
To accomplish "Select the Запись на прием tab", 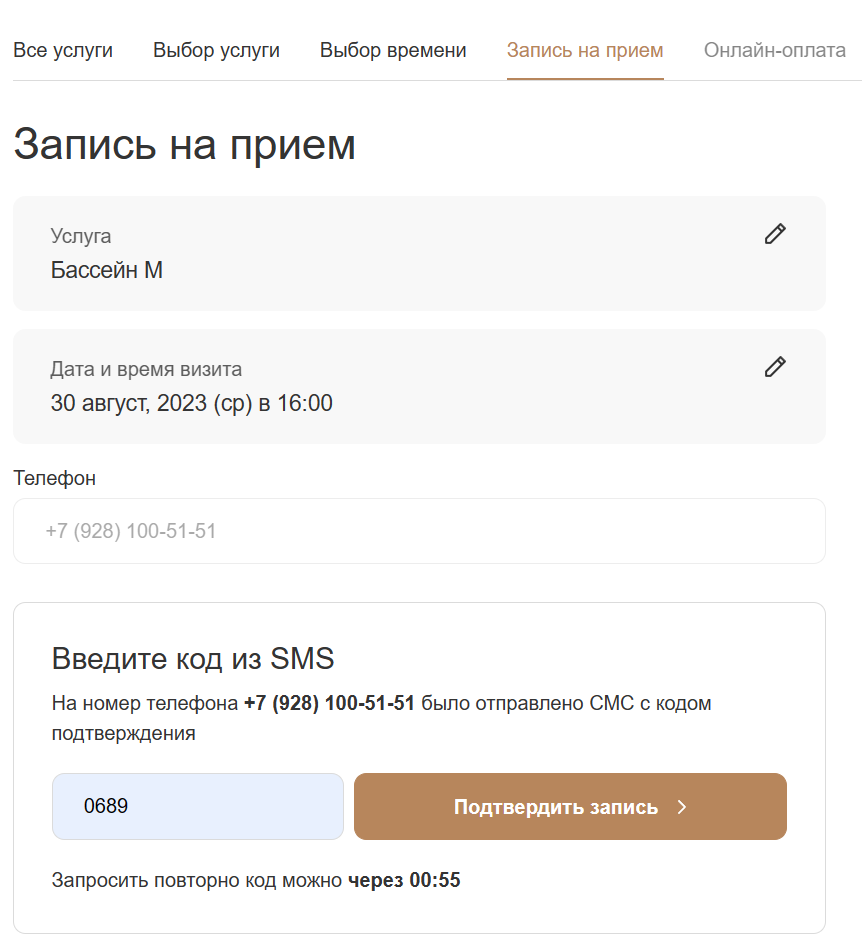I will pyautogui.click(x=585, y=50).
